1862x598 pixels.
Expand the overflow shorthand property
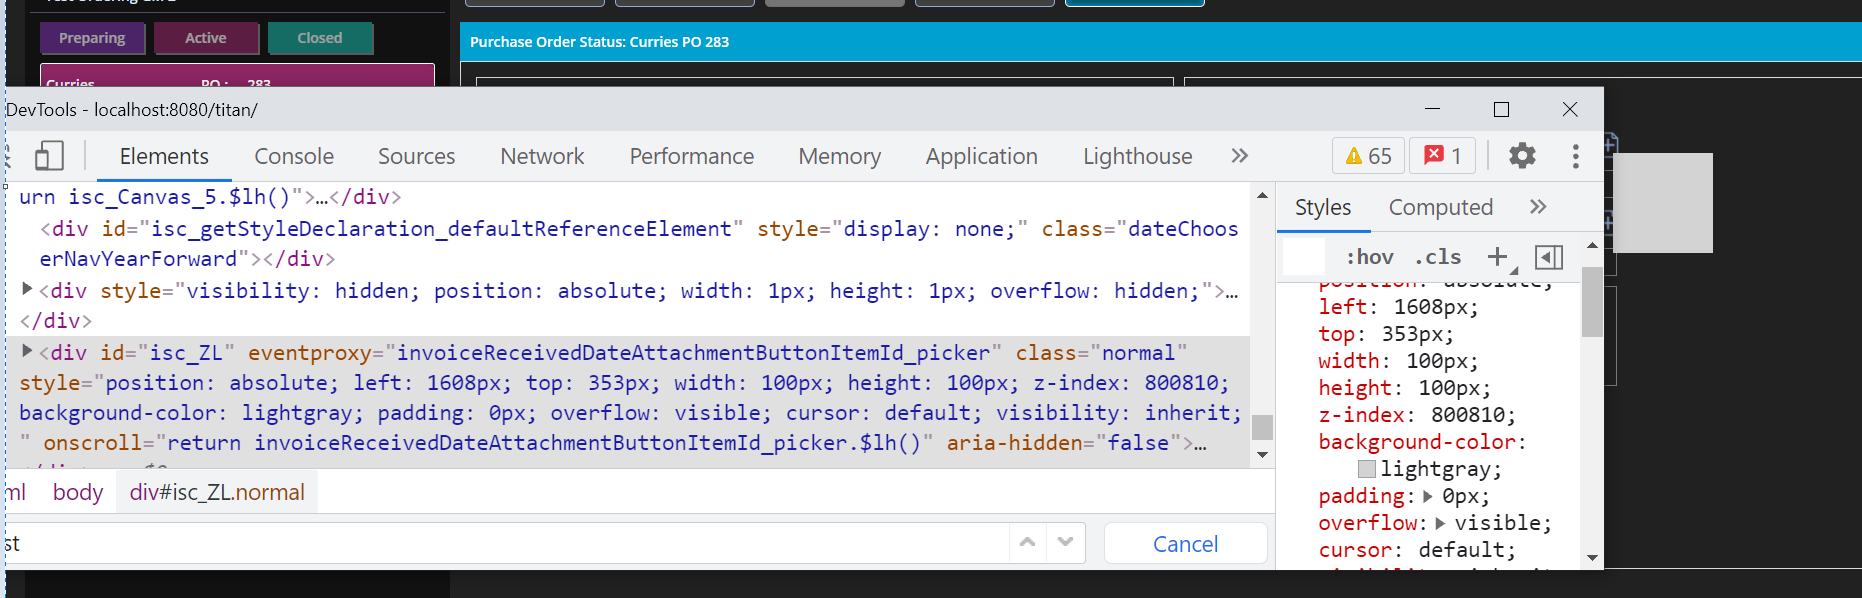pyautogui.click(x=1440, y=523)
